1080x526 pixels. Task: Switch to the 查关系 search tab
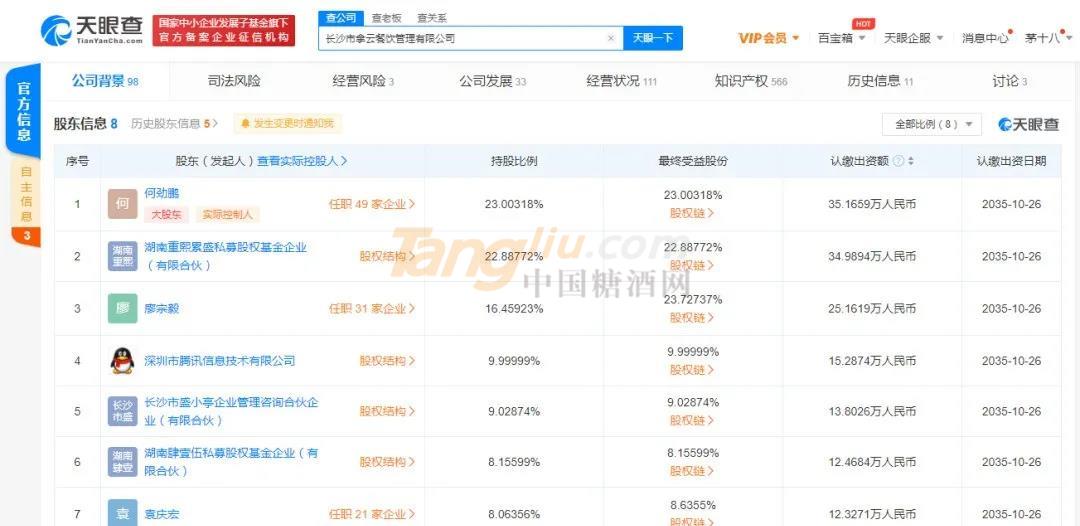click(431, 18)
